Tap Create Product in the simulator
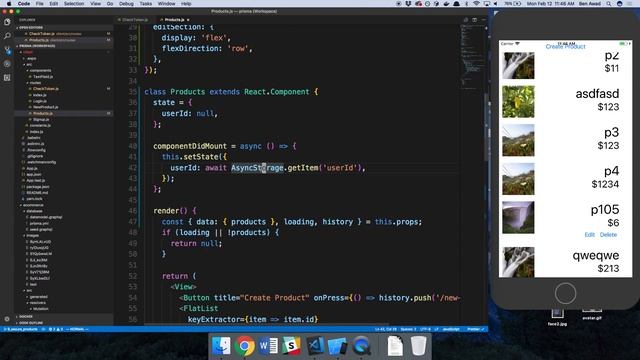This screenshot has width=640, height=360. tap(565, 47)
